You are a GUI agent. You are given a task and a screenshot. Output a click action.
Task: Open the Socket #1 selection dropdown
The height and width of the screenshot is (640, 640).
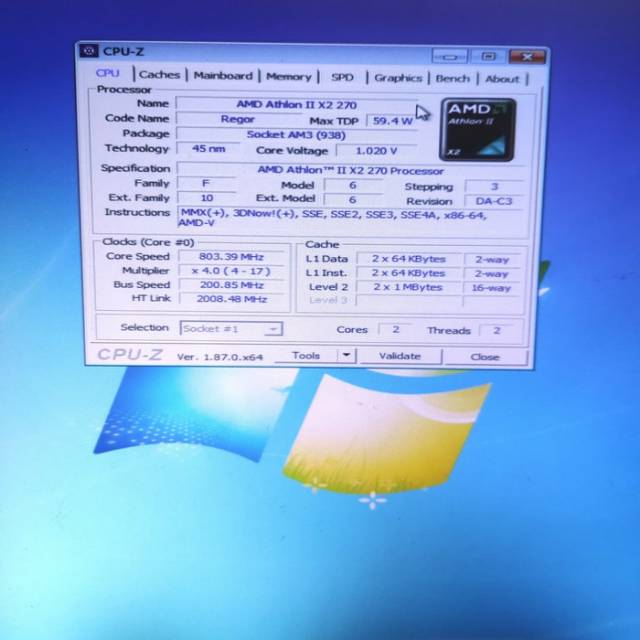[x=231, y=328]
